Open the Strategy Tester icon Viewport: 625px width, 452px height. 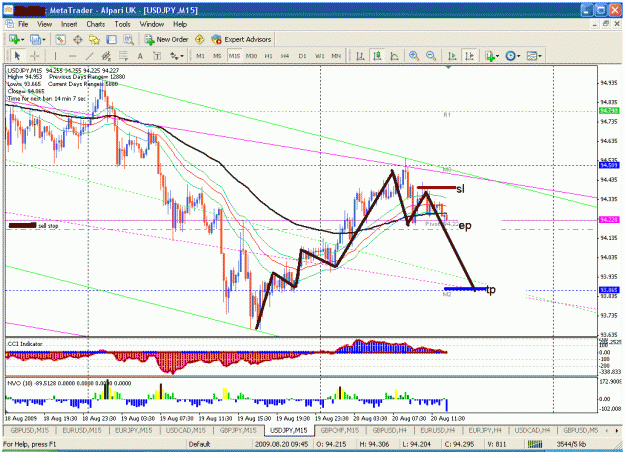128,39
